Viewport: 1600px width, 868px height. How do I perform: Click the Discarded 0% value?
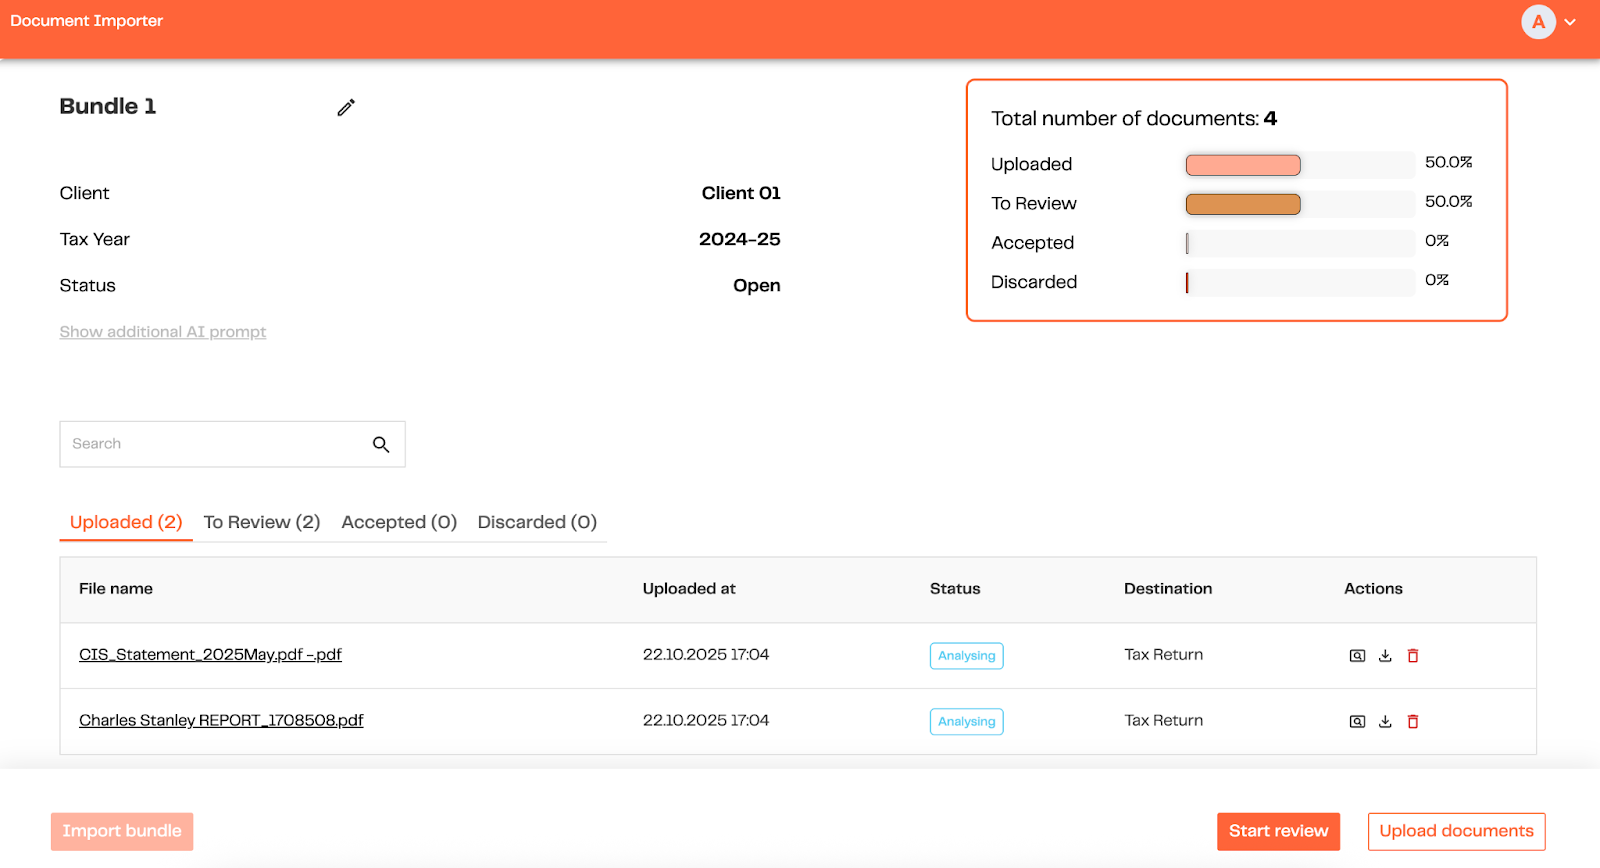pyautogui.click(x=1437, y=280)
